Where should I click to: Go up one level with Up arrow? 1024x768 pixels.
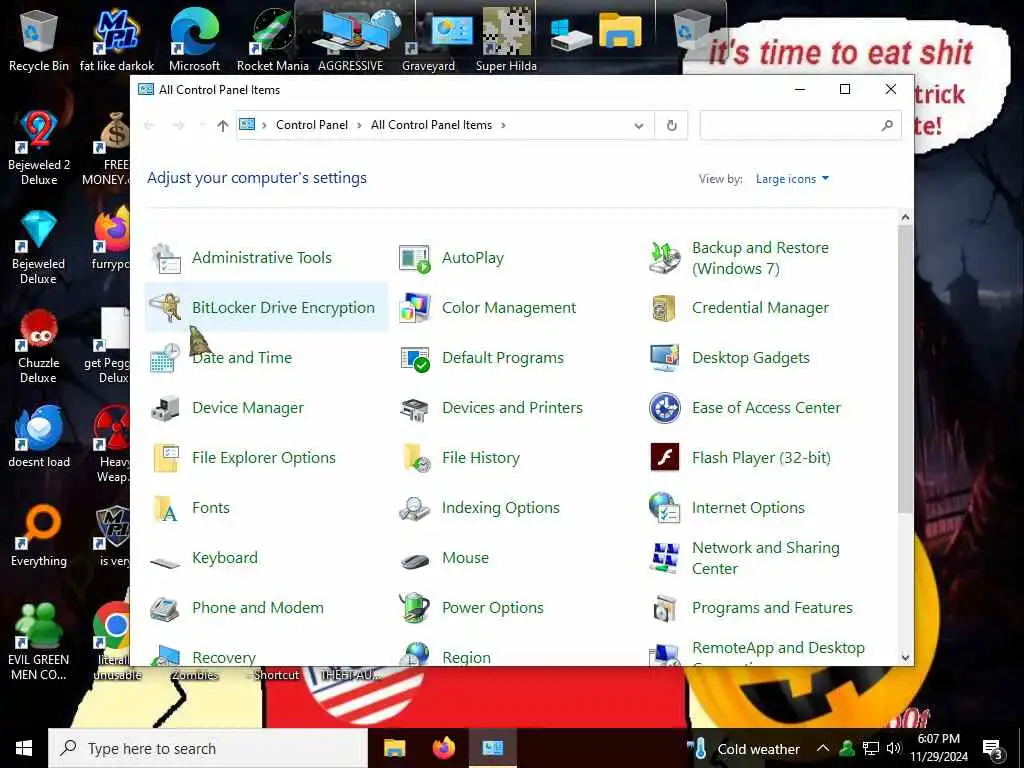click(x=223, y=125)
